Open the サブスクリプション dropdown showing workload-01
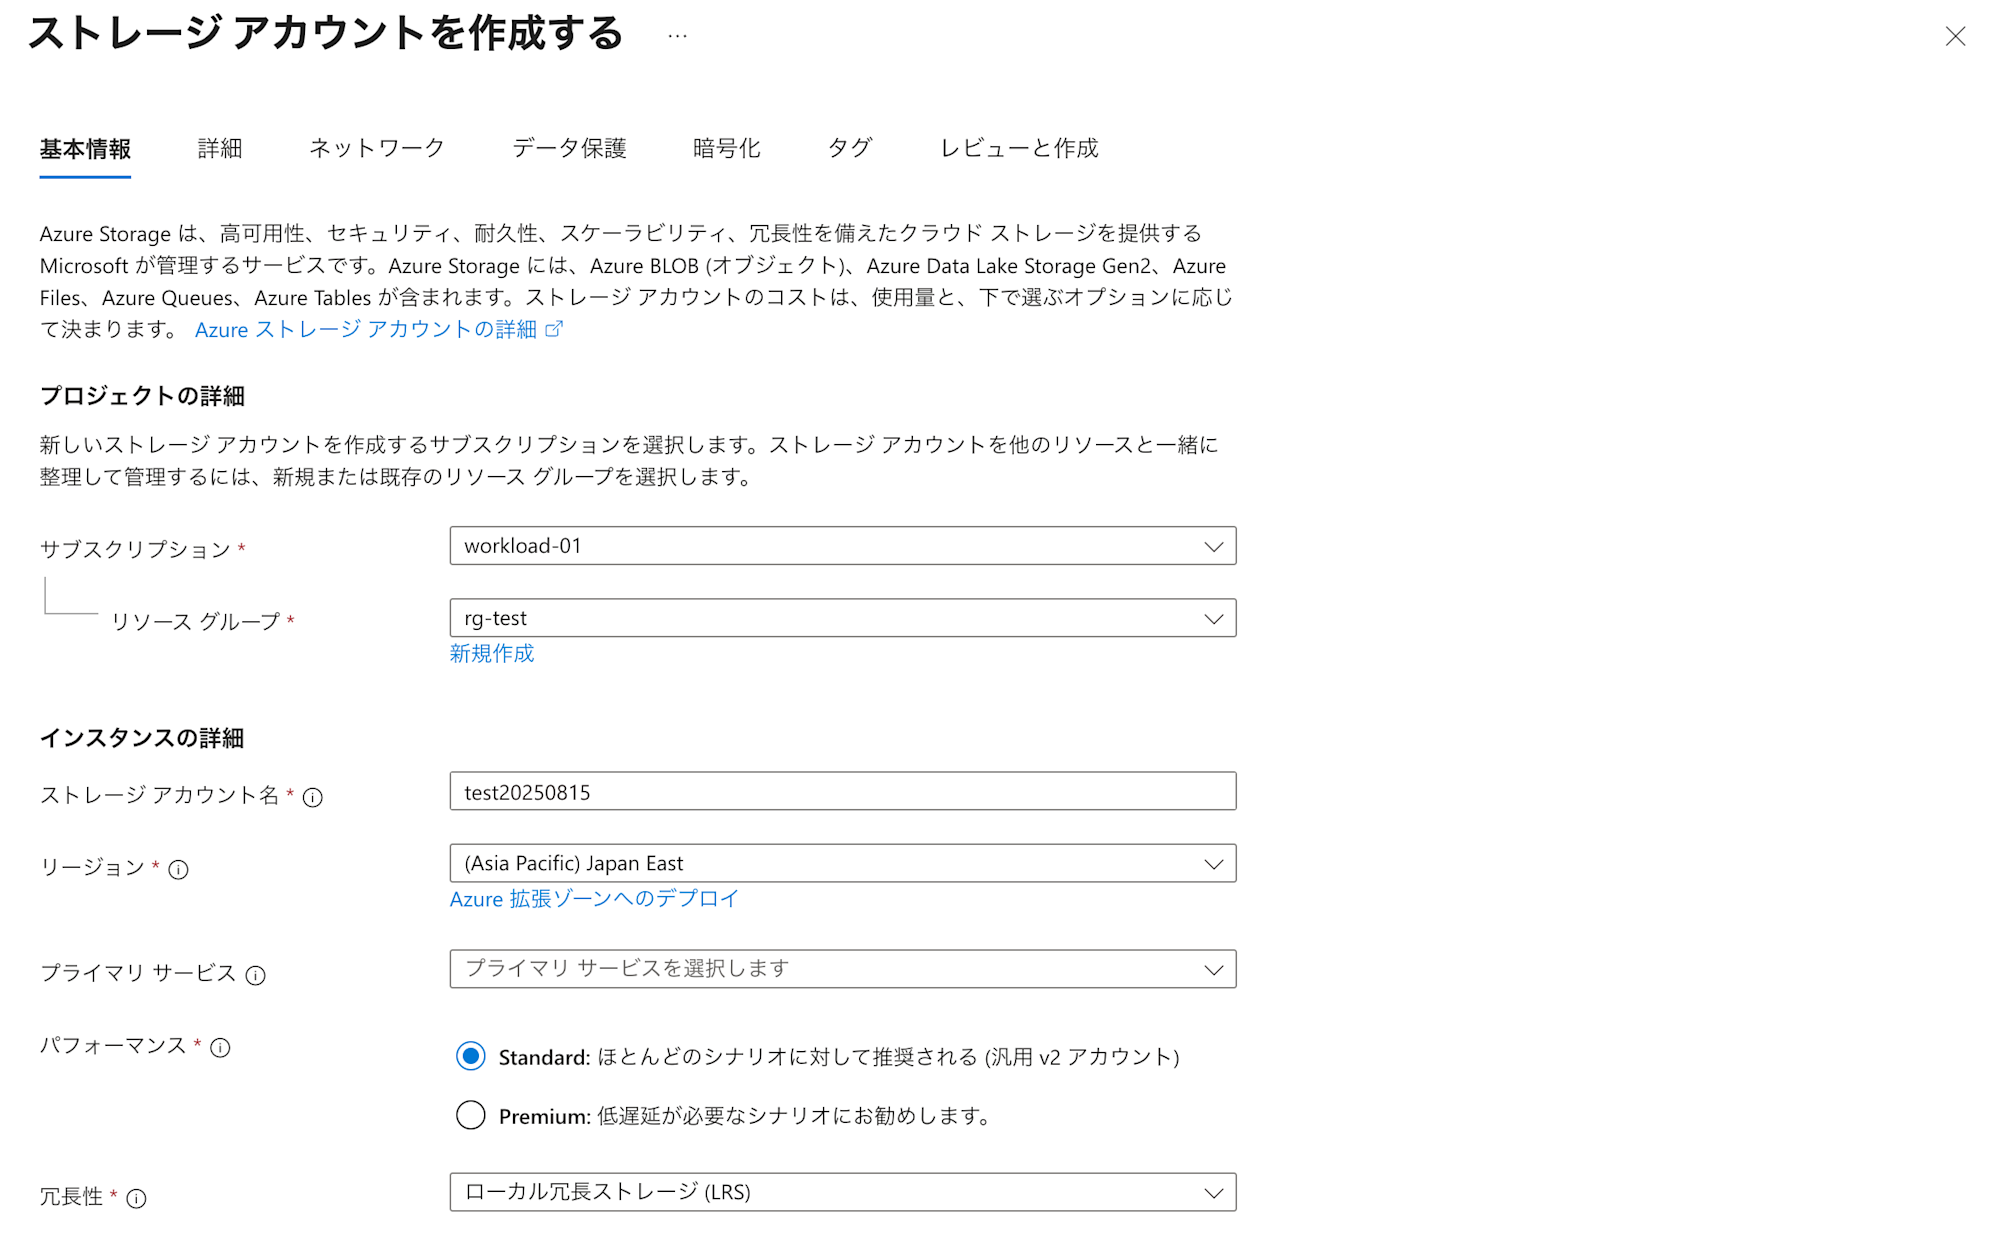This screenshot has height=1247, width=2000. coord(843,546)
